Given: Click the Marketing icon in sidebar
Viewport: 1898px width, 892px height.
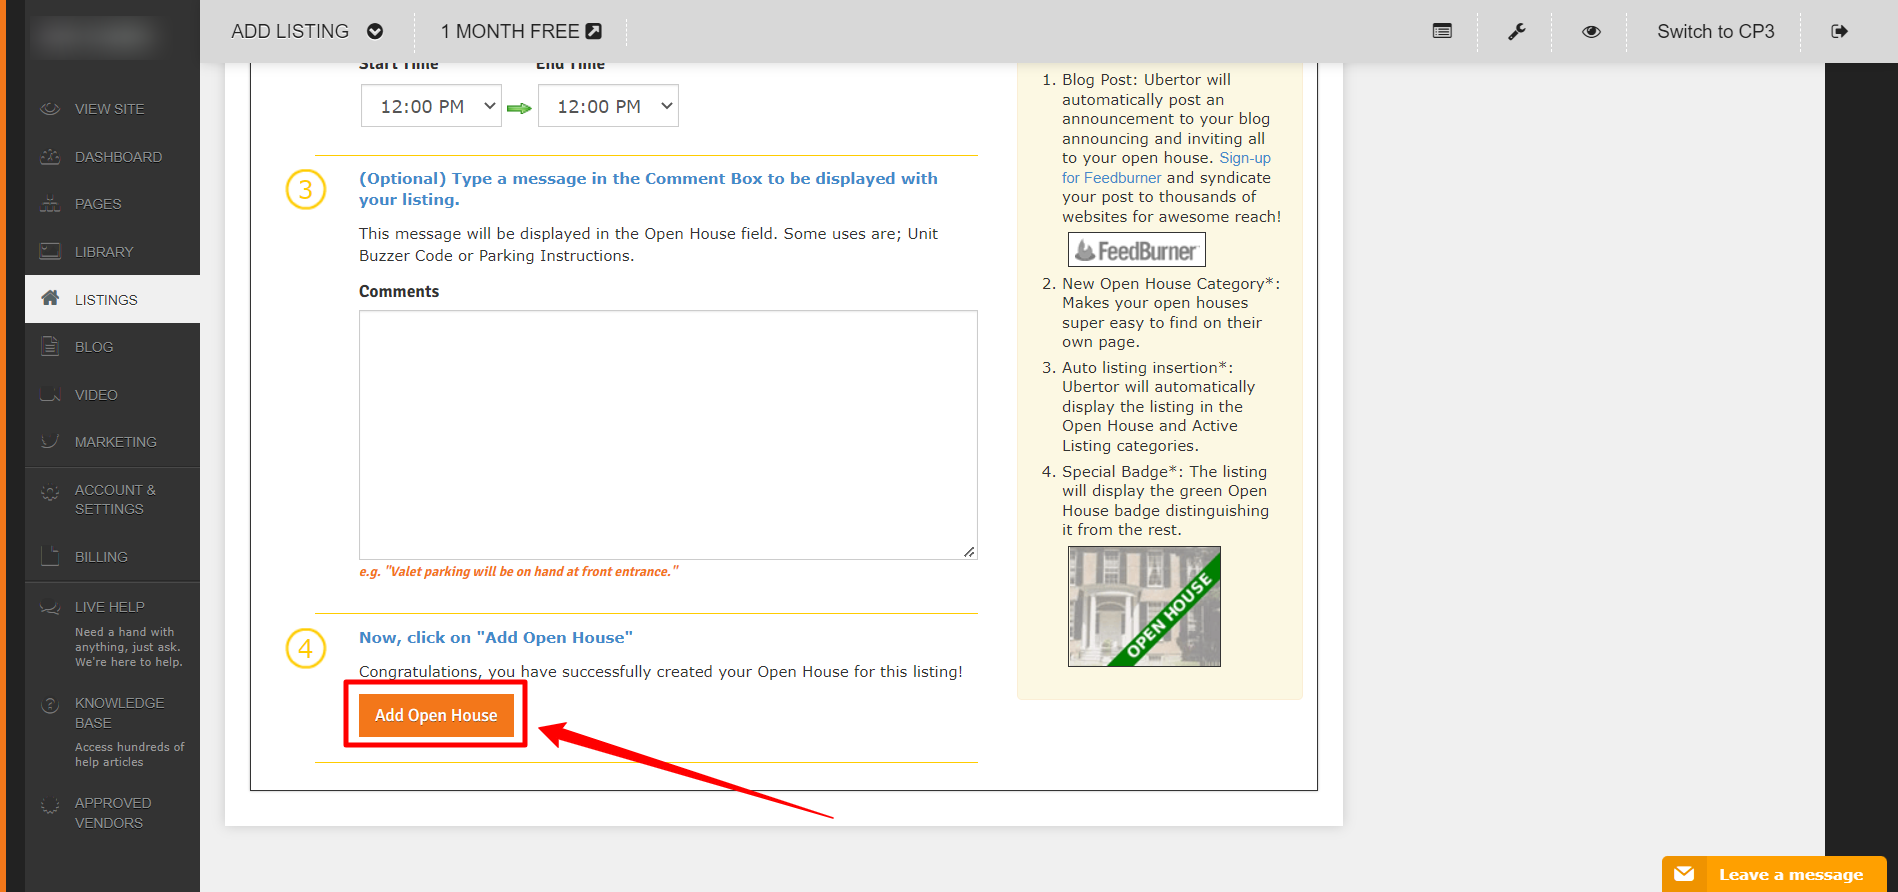Looking at the screenshot, I should click(x=50, y=441).
